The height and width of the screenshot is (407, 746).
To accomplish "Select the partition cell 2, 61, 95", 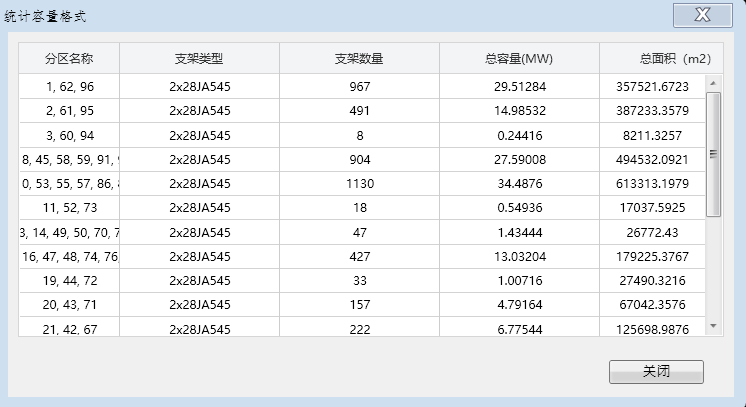I will tap(69, 110).
